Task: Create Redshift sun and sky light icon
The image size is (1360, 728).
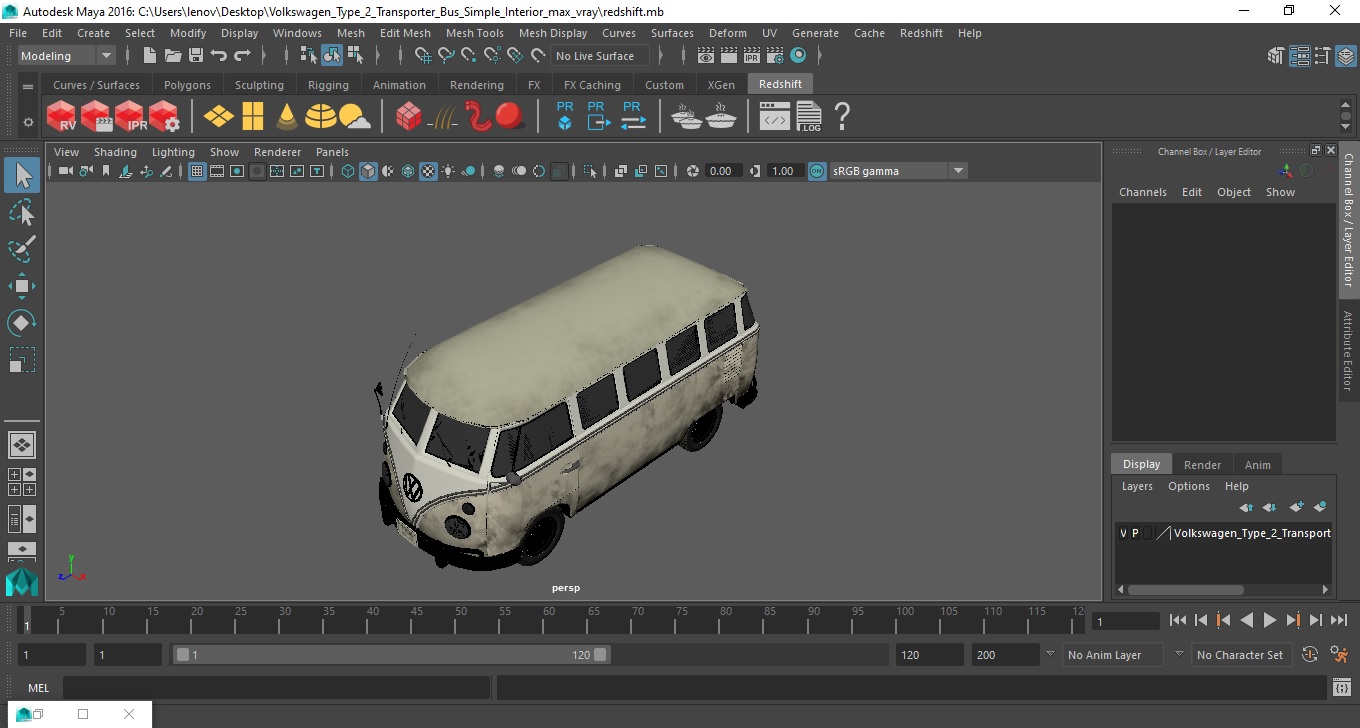Action: tap(354, 118)
